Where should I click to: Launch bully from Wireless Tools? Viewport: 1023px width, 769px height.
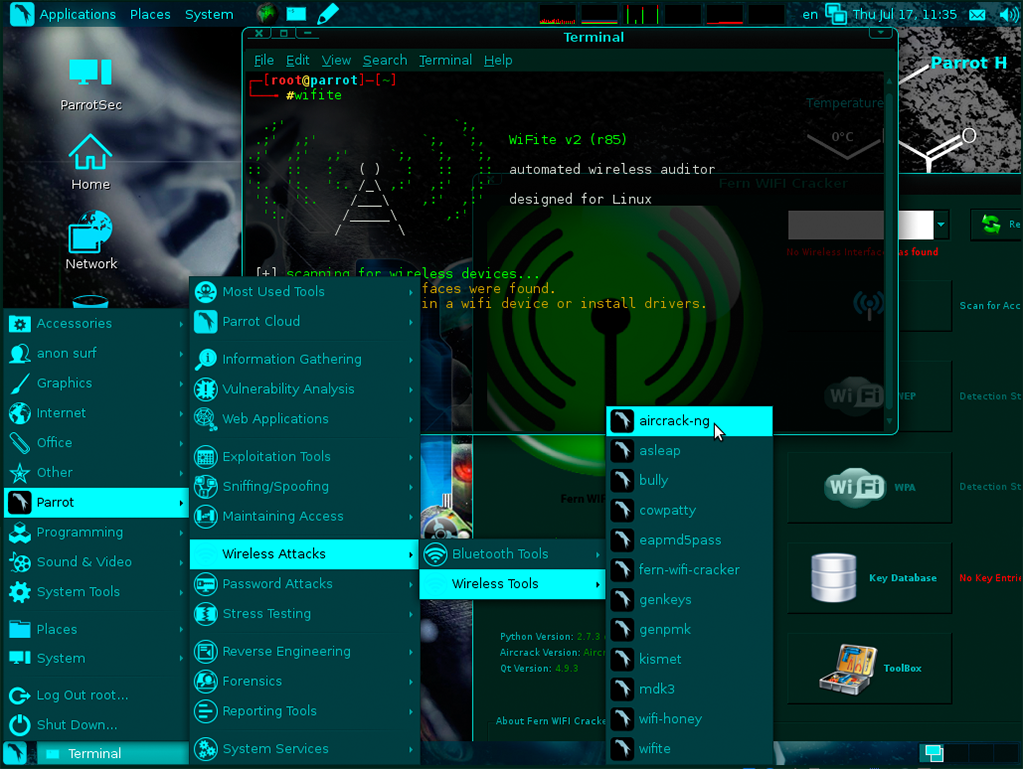pos(690,481)
